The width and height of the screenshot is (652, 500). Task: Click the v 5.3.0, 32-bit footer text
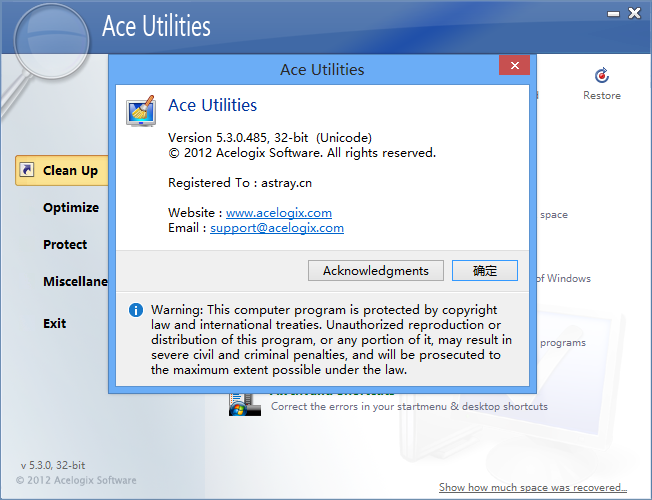coord(53,465)
